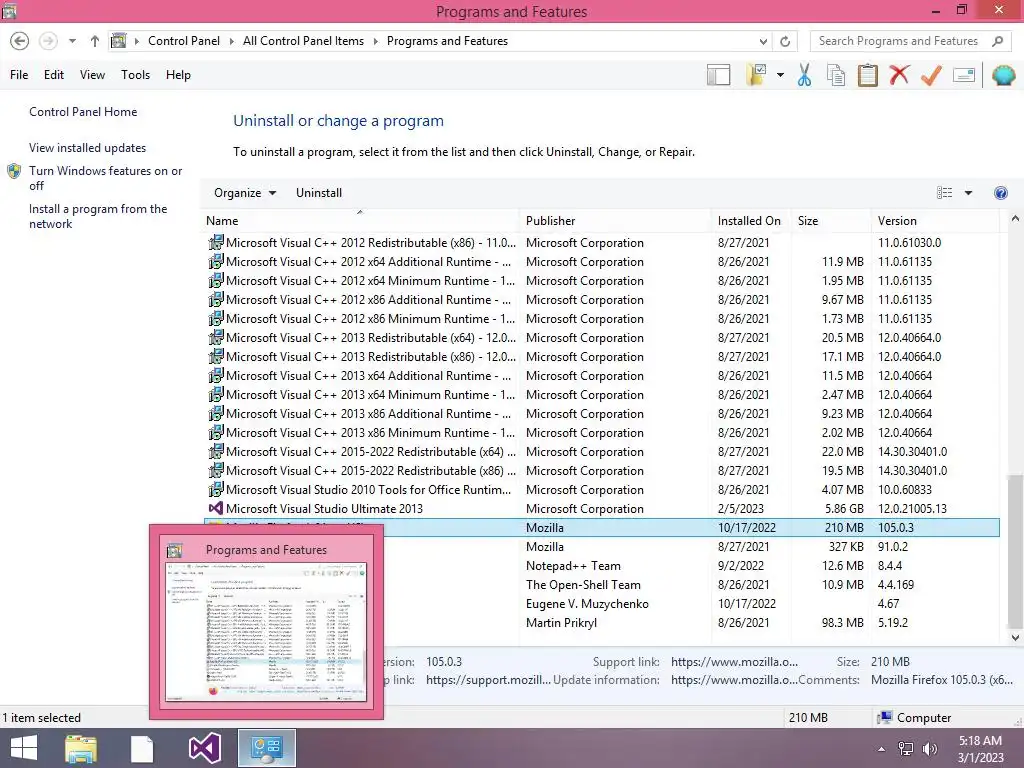Screen dimensions: 1024x768
Task: Toggle the navigation pane toolbar icon
Action: point(718,75)
